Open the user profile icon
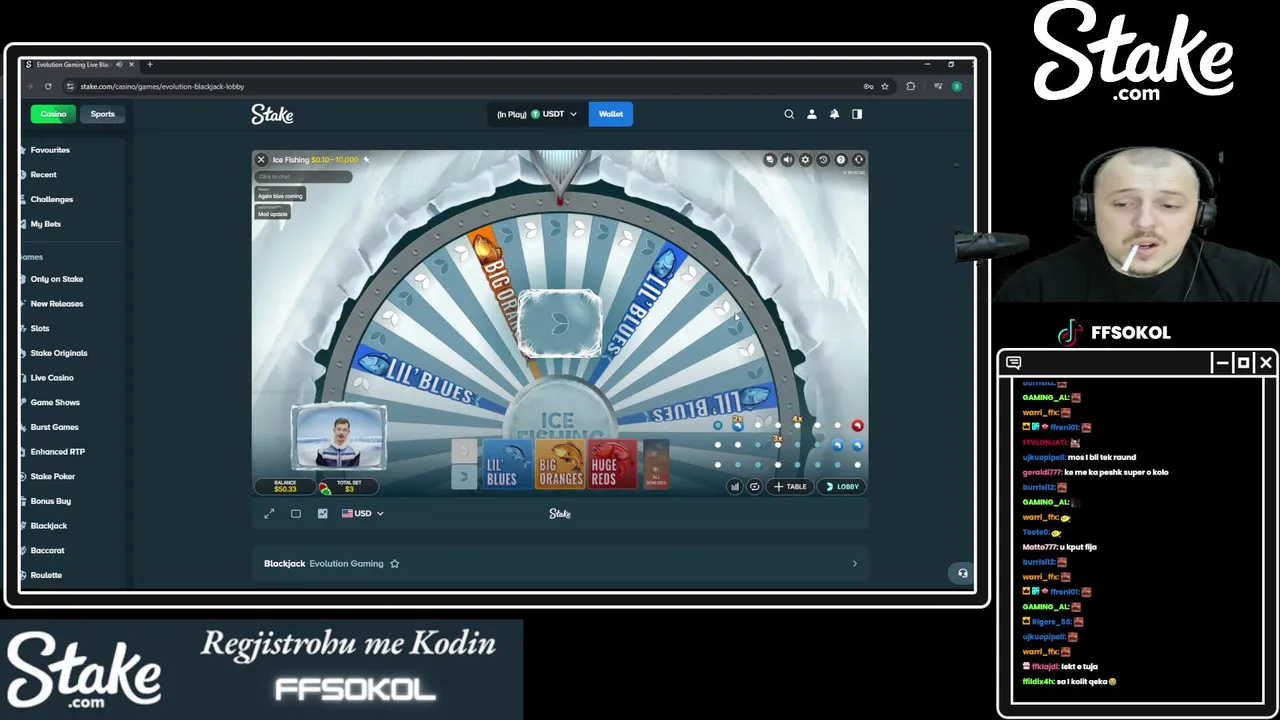 tap(812, 114)
